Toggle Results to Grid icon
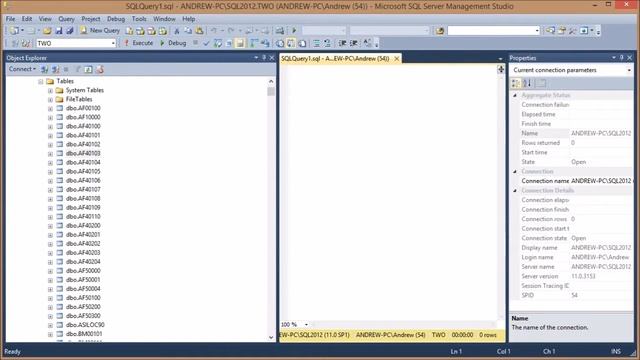Image resolution: width=640 pixels, height=360 pixels. coord(291,43)
